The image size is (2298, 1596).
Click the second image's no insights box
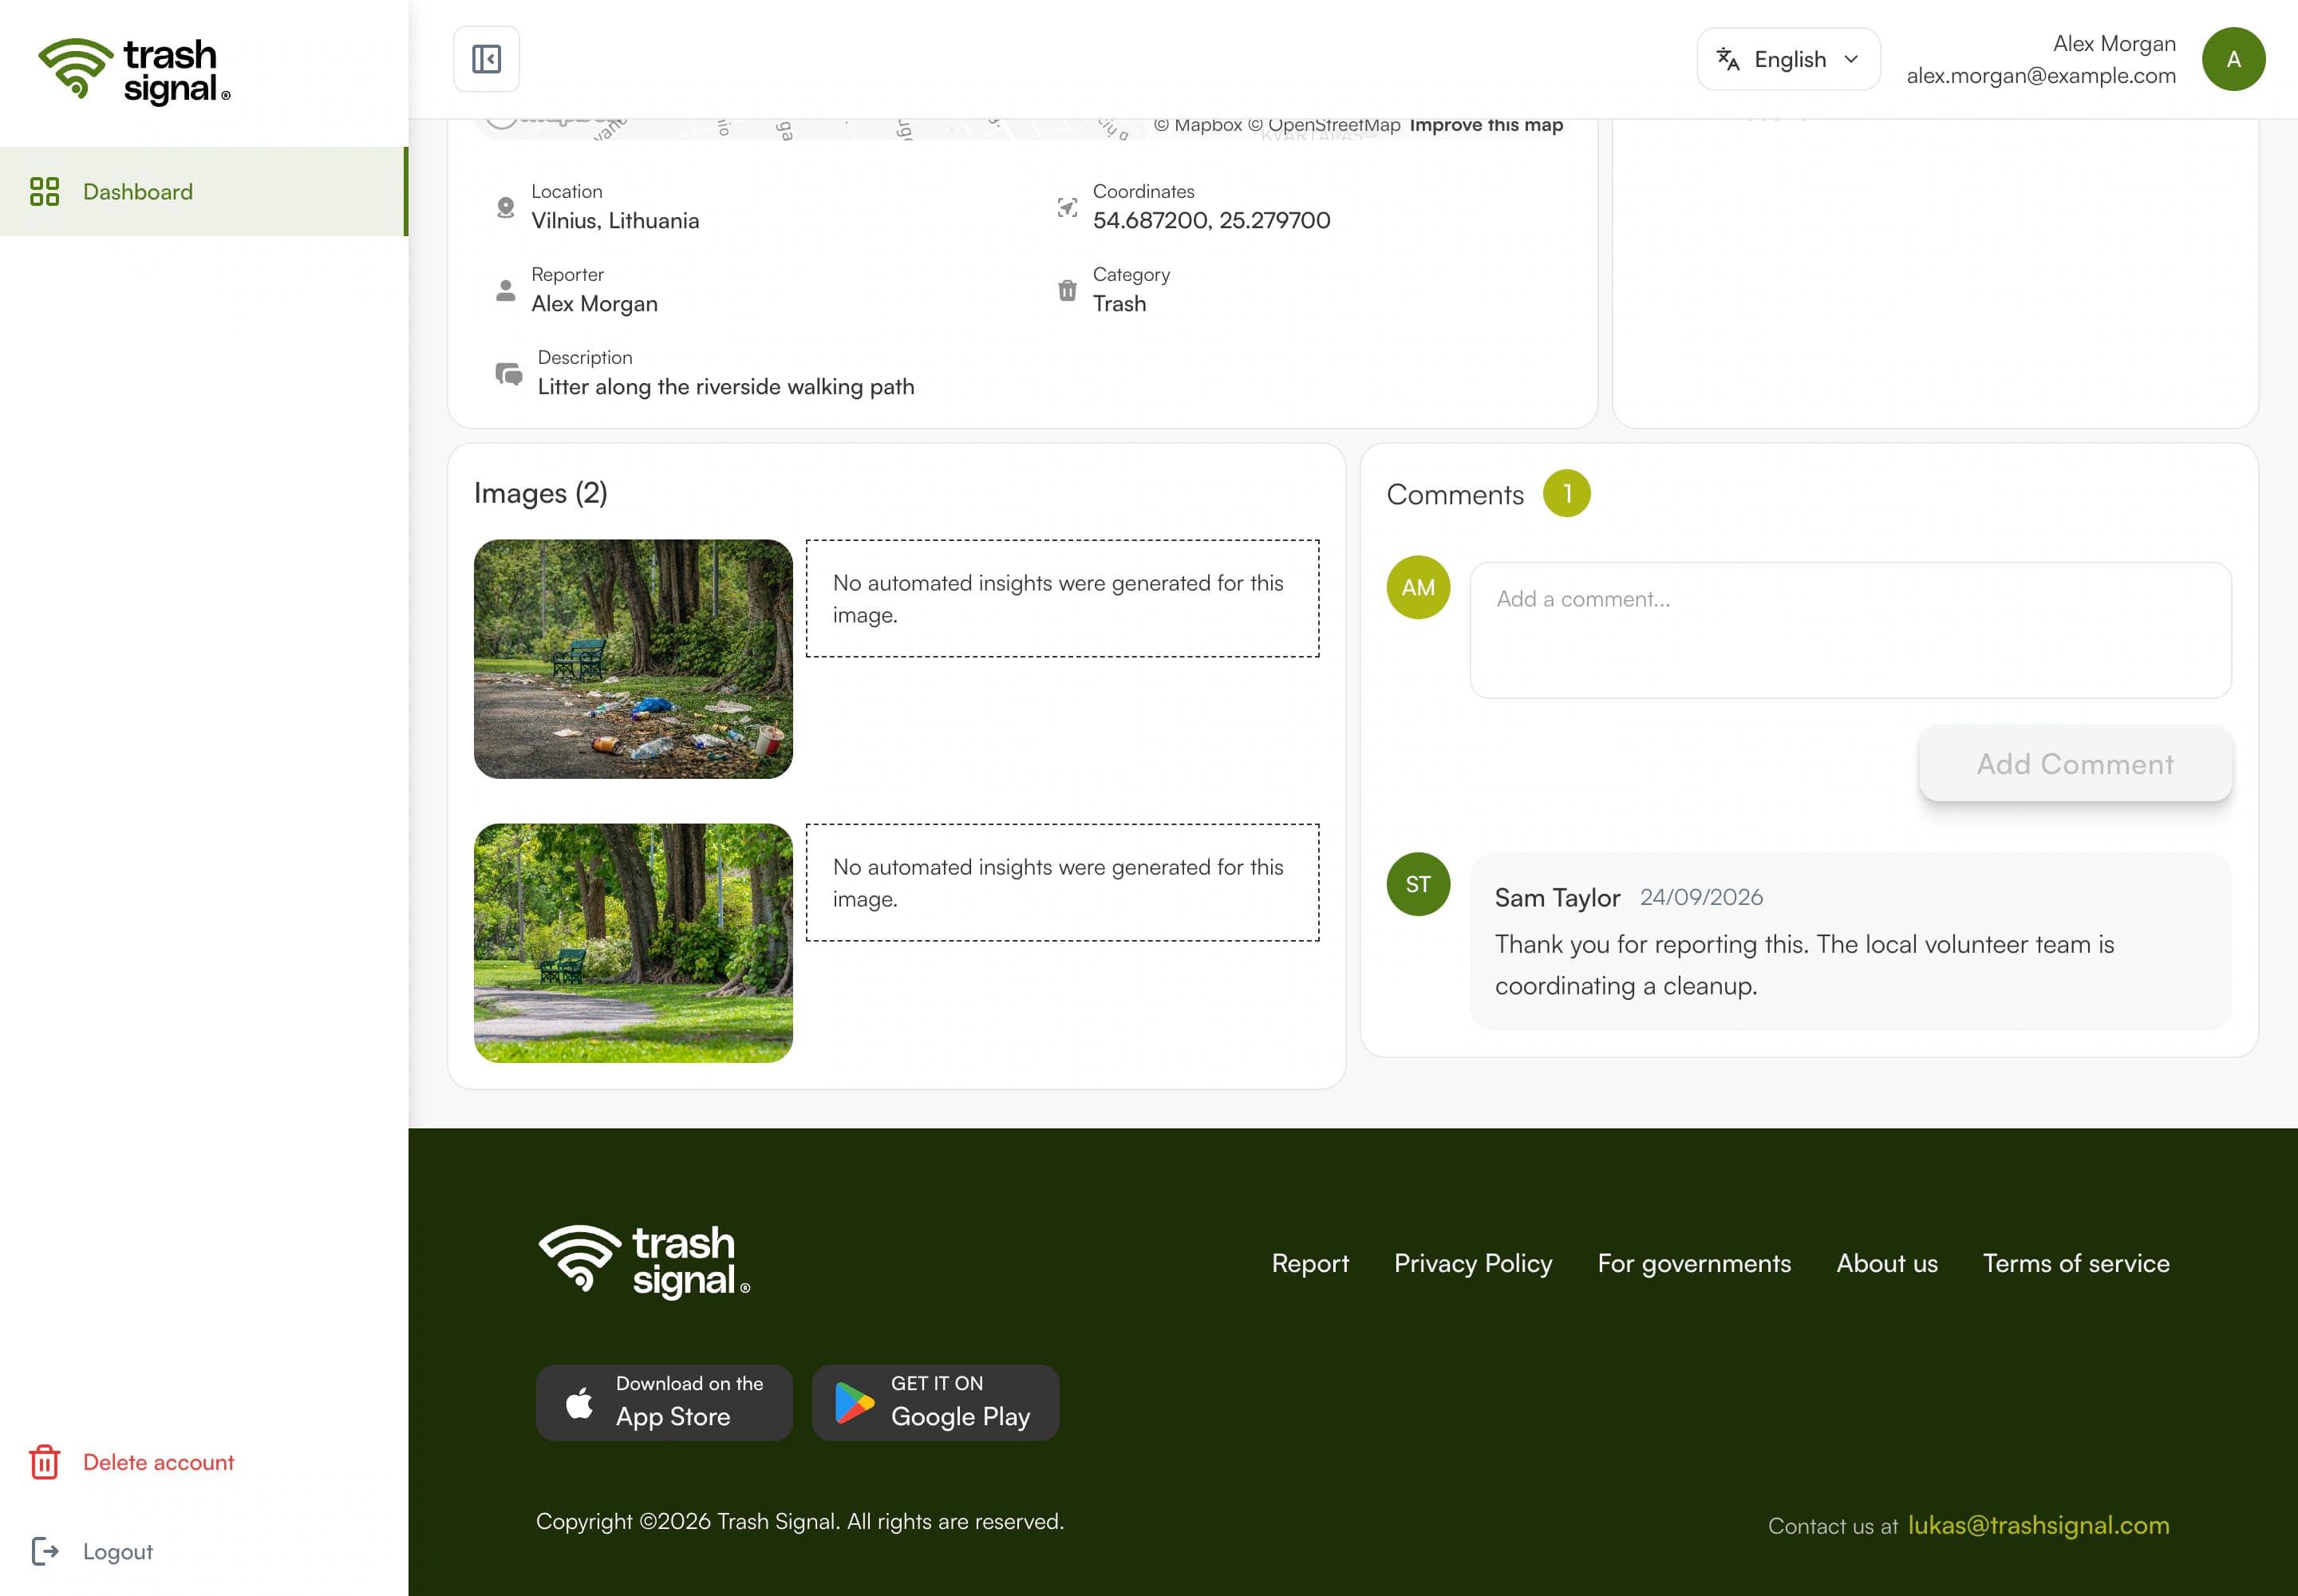pyautogui.click(x=1062, y=882)
